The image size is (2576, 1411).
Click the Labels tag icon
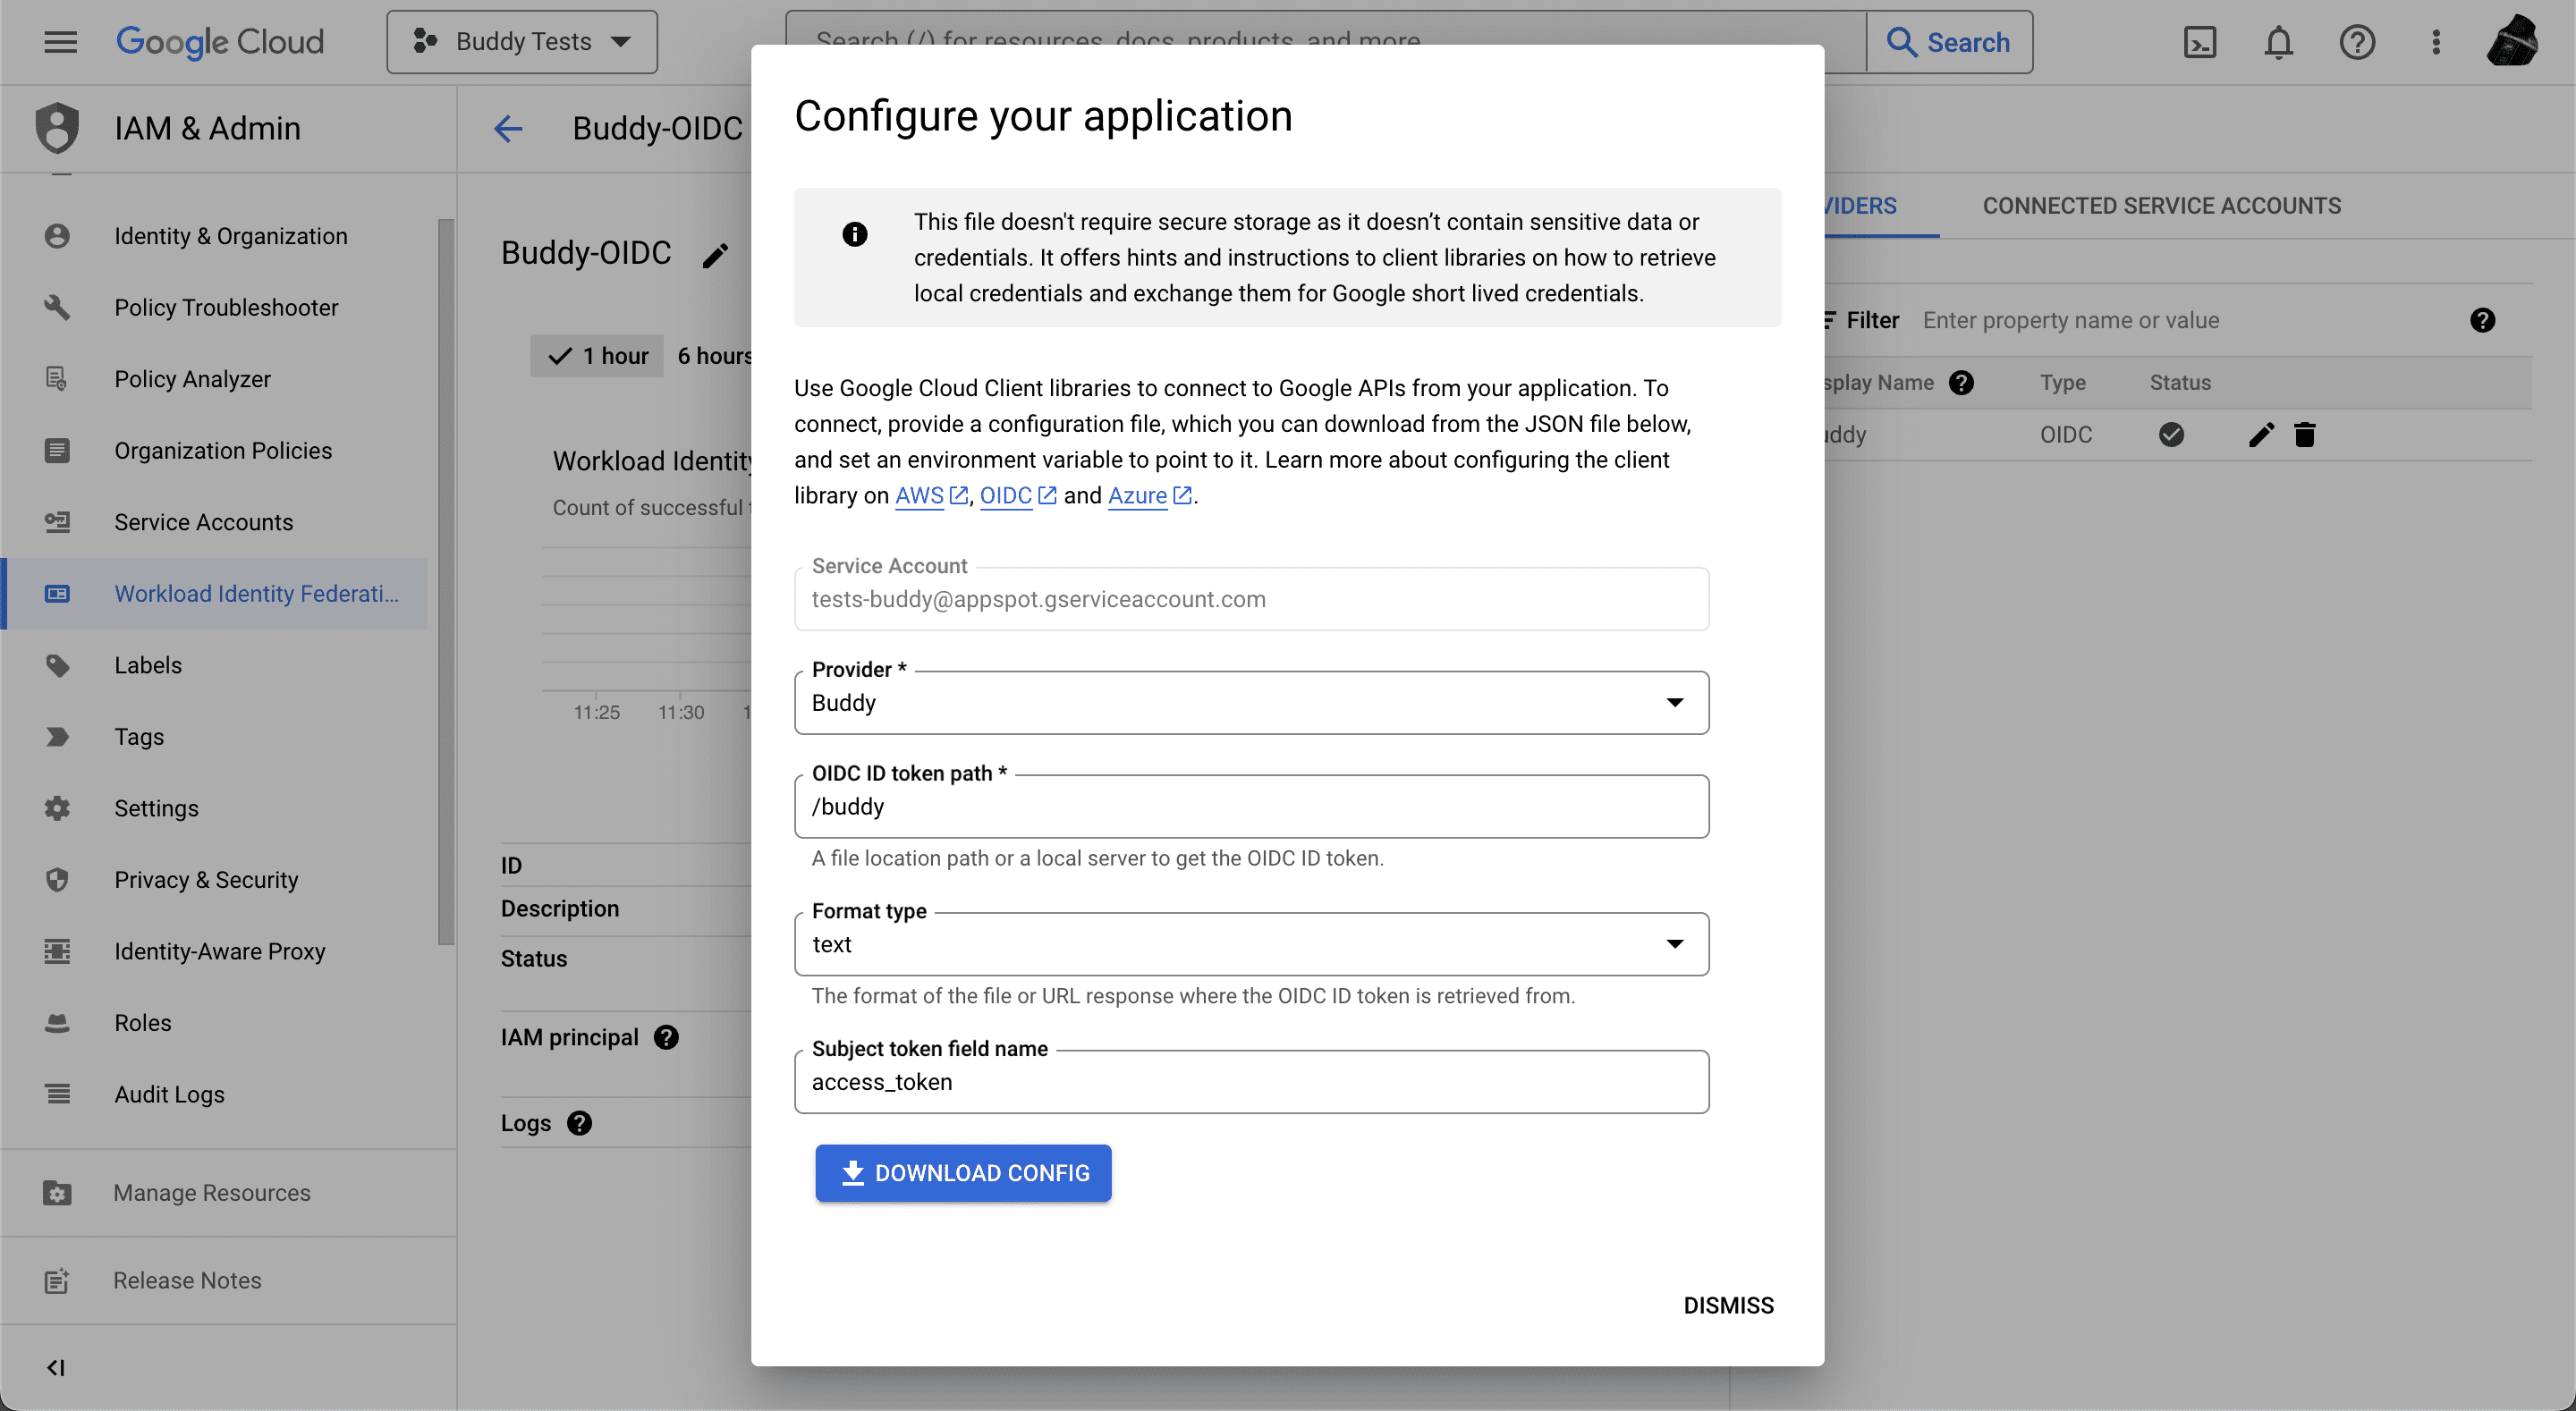[x=57, y=665]
